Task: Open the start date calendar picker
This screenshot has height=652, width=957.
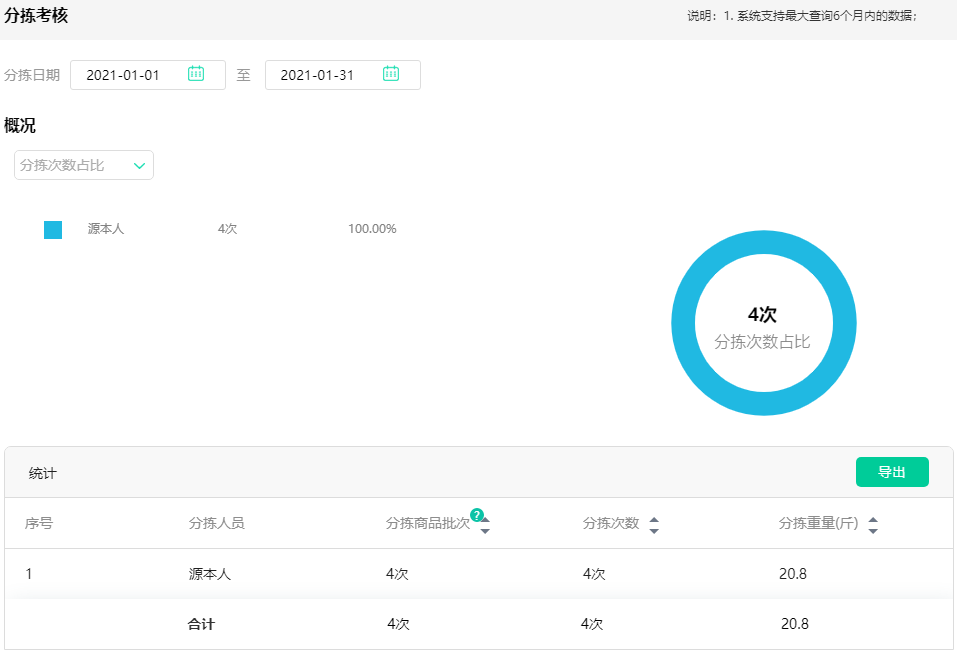Action: (196, 74)
